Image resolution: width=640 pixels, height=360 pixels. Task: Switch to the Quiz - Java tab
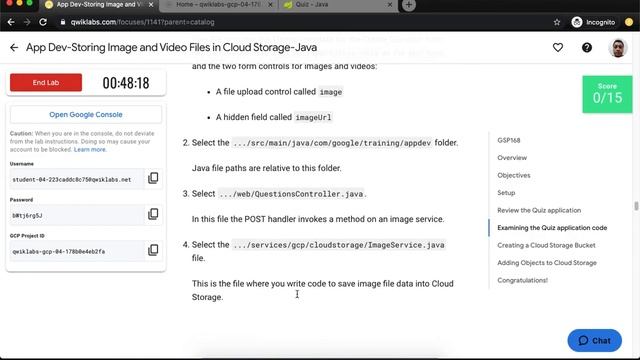click(x=337, y=4)
